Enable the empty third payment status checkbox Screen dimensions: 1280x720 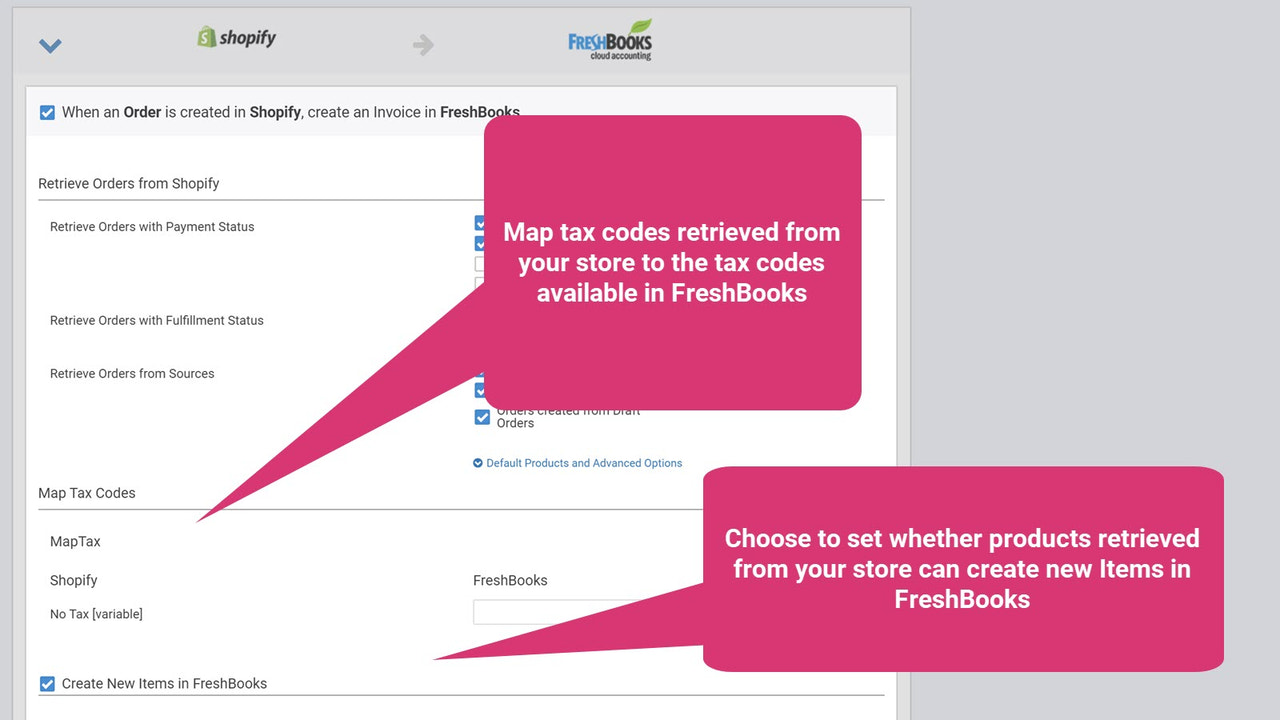pyautogui.click(x=481, y=263)
